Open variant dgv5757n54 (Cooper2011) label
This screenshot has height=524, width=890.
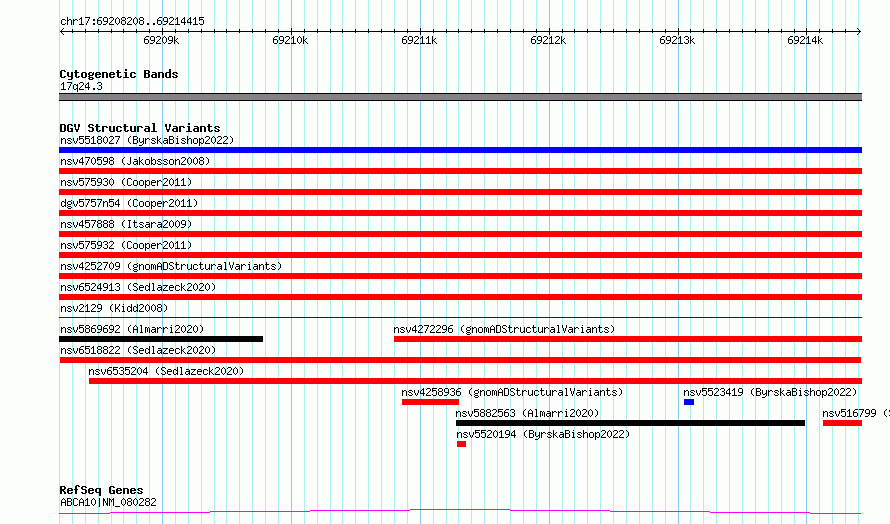pos(129,203)
